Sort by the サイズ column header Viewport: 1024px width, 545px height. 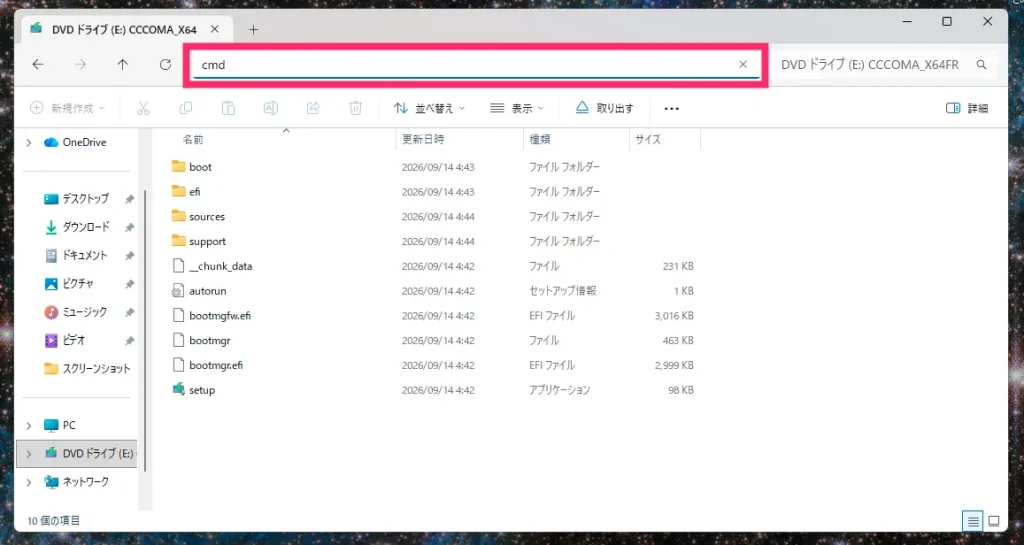click(648, 140)
